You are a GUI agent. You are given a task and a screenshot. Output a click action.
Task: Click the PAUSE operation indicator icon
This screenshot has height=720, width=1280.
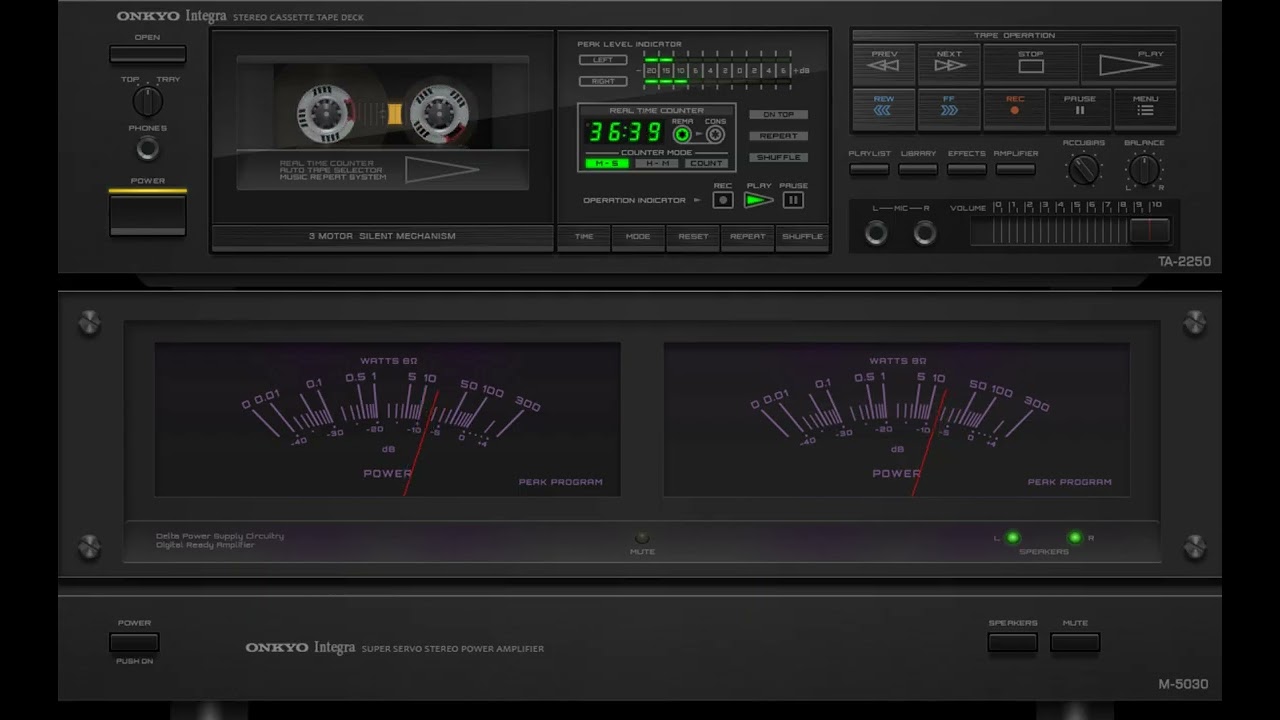tap(793, 200)
